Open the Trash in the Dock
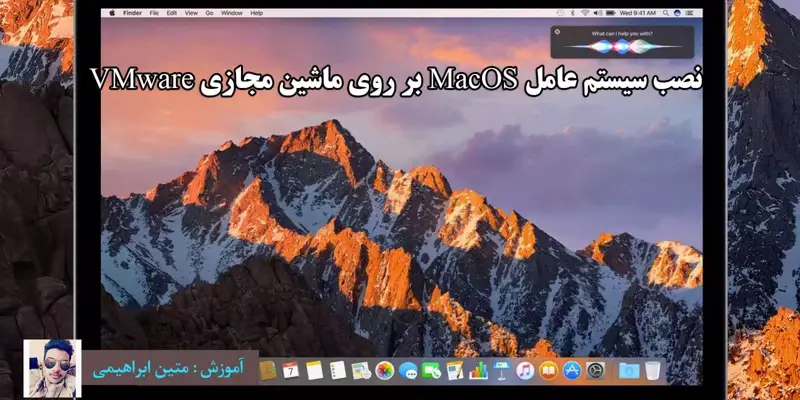Viewport: 800px width, 400px height. pos(653,370)
